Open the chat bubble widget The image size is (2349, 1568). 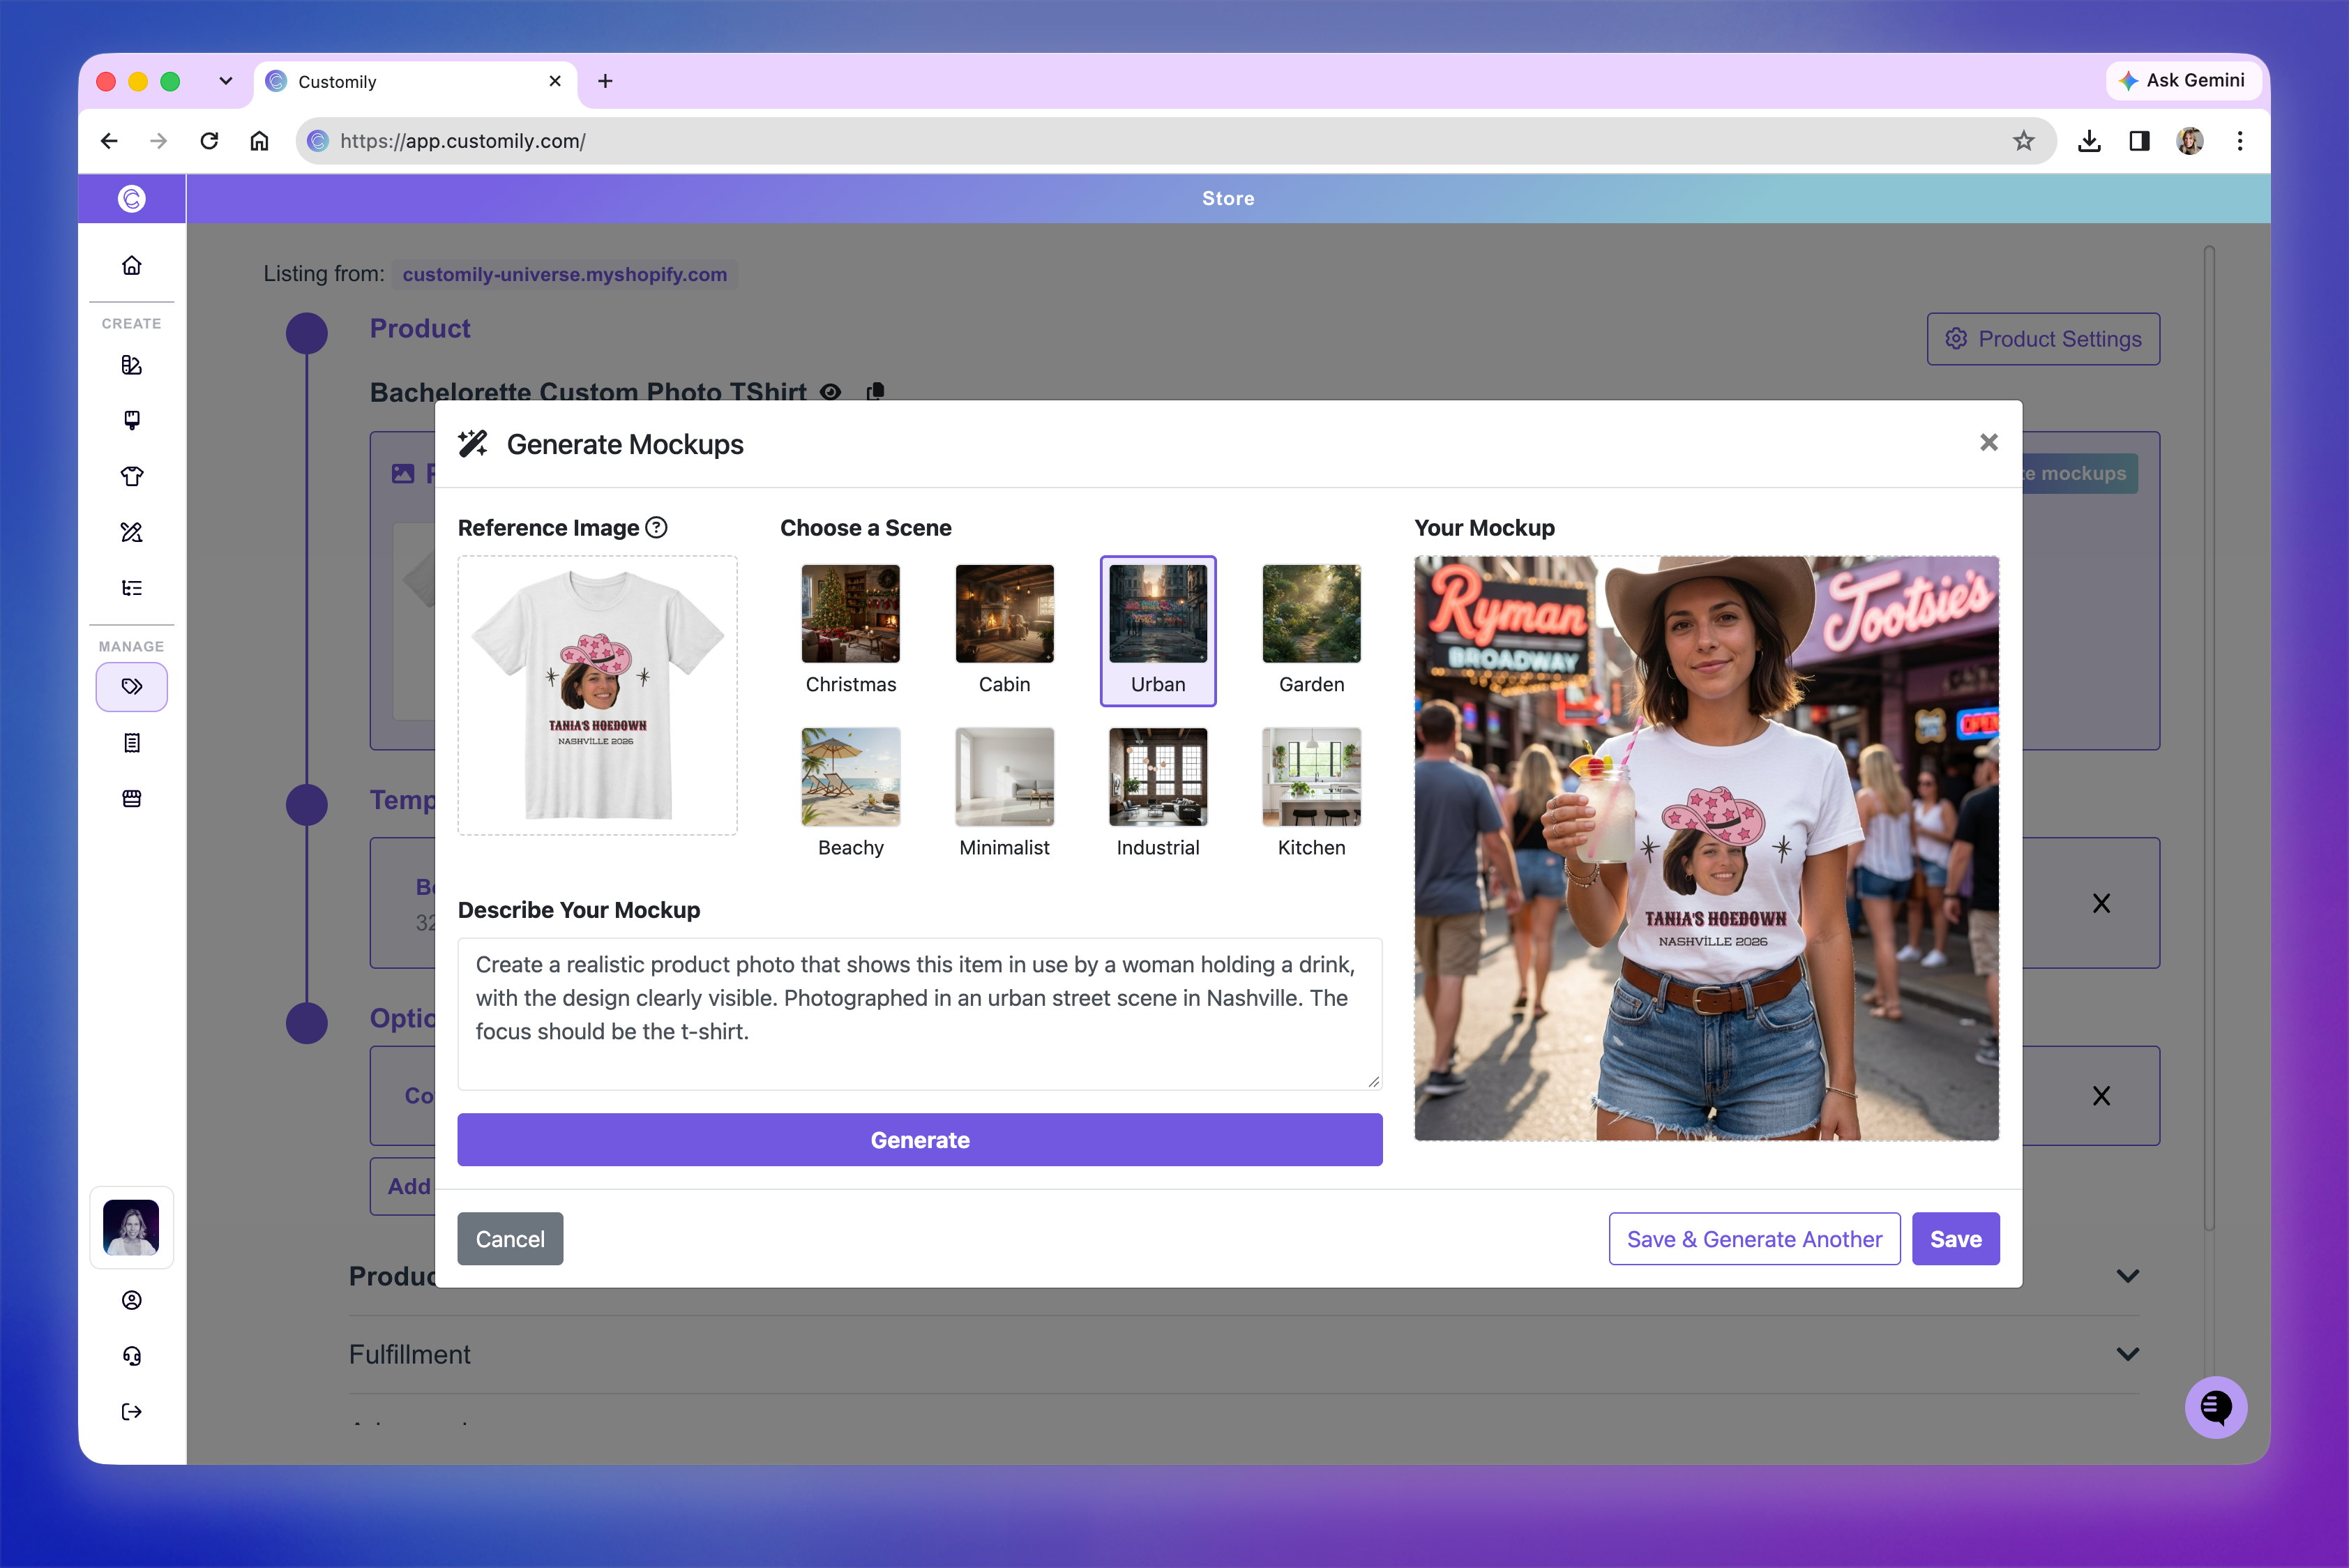point(2215,1407)
